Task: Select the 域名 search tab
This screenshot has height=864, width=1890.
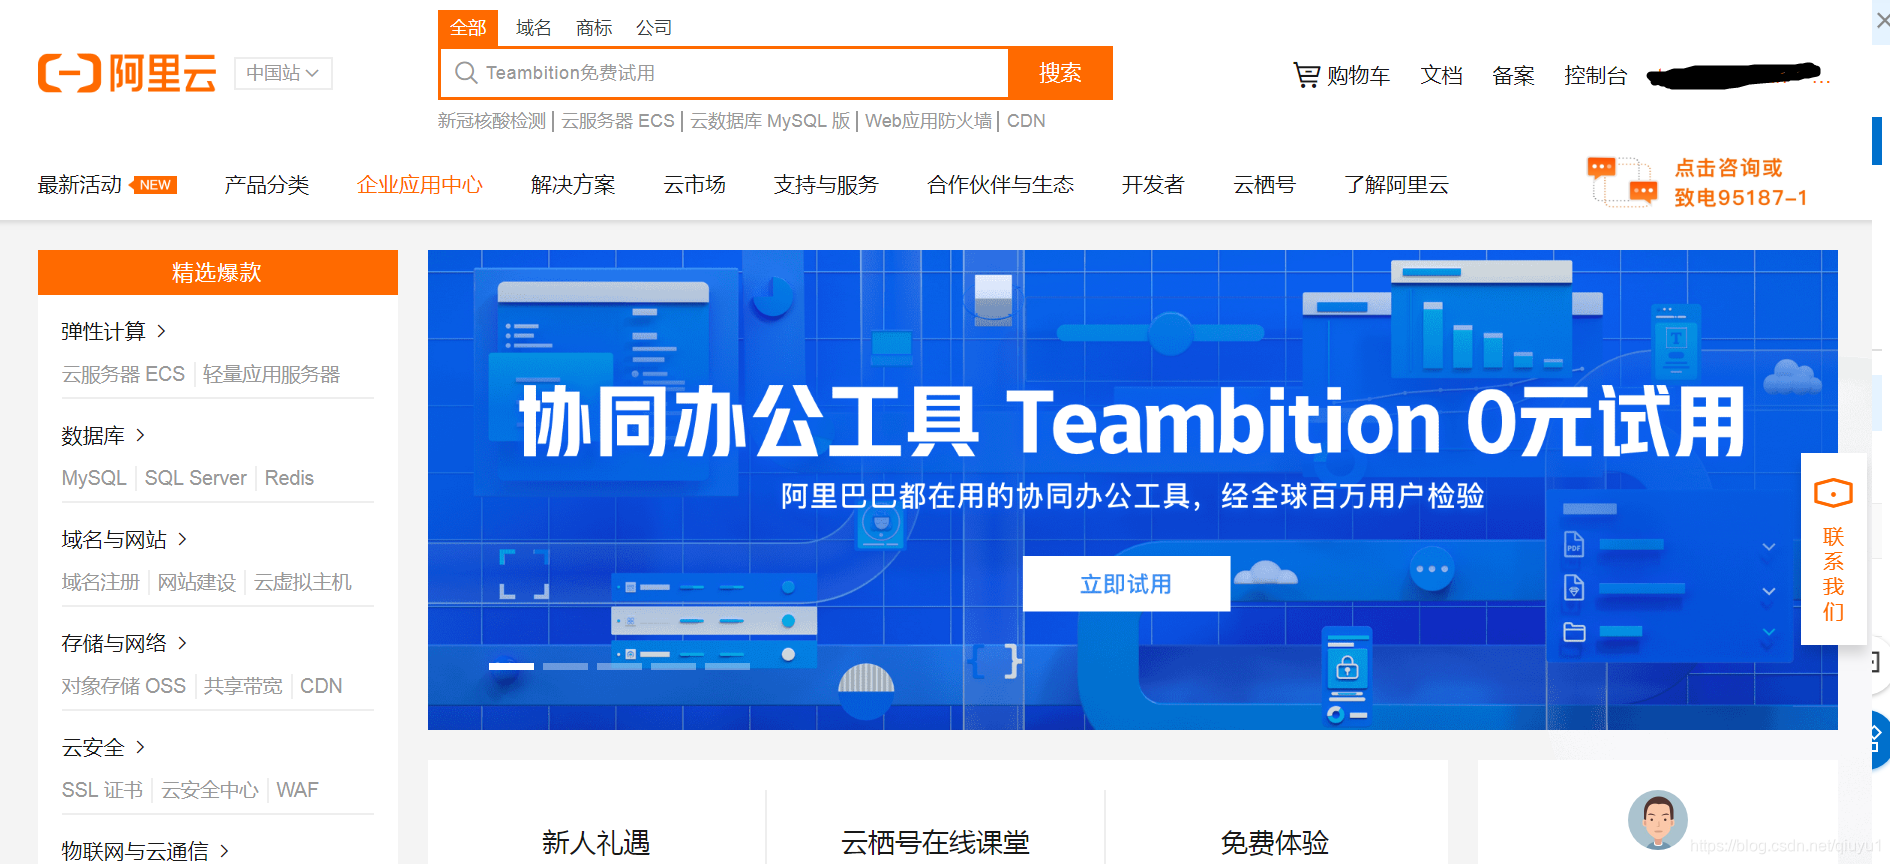Action: point(533,28)
